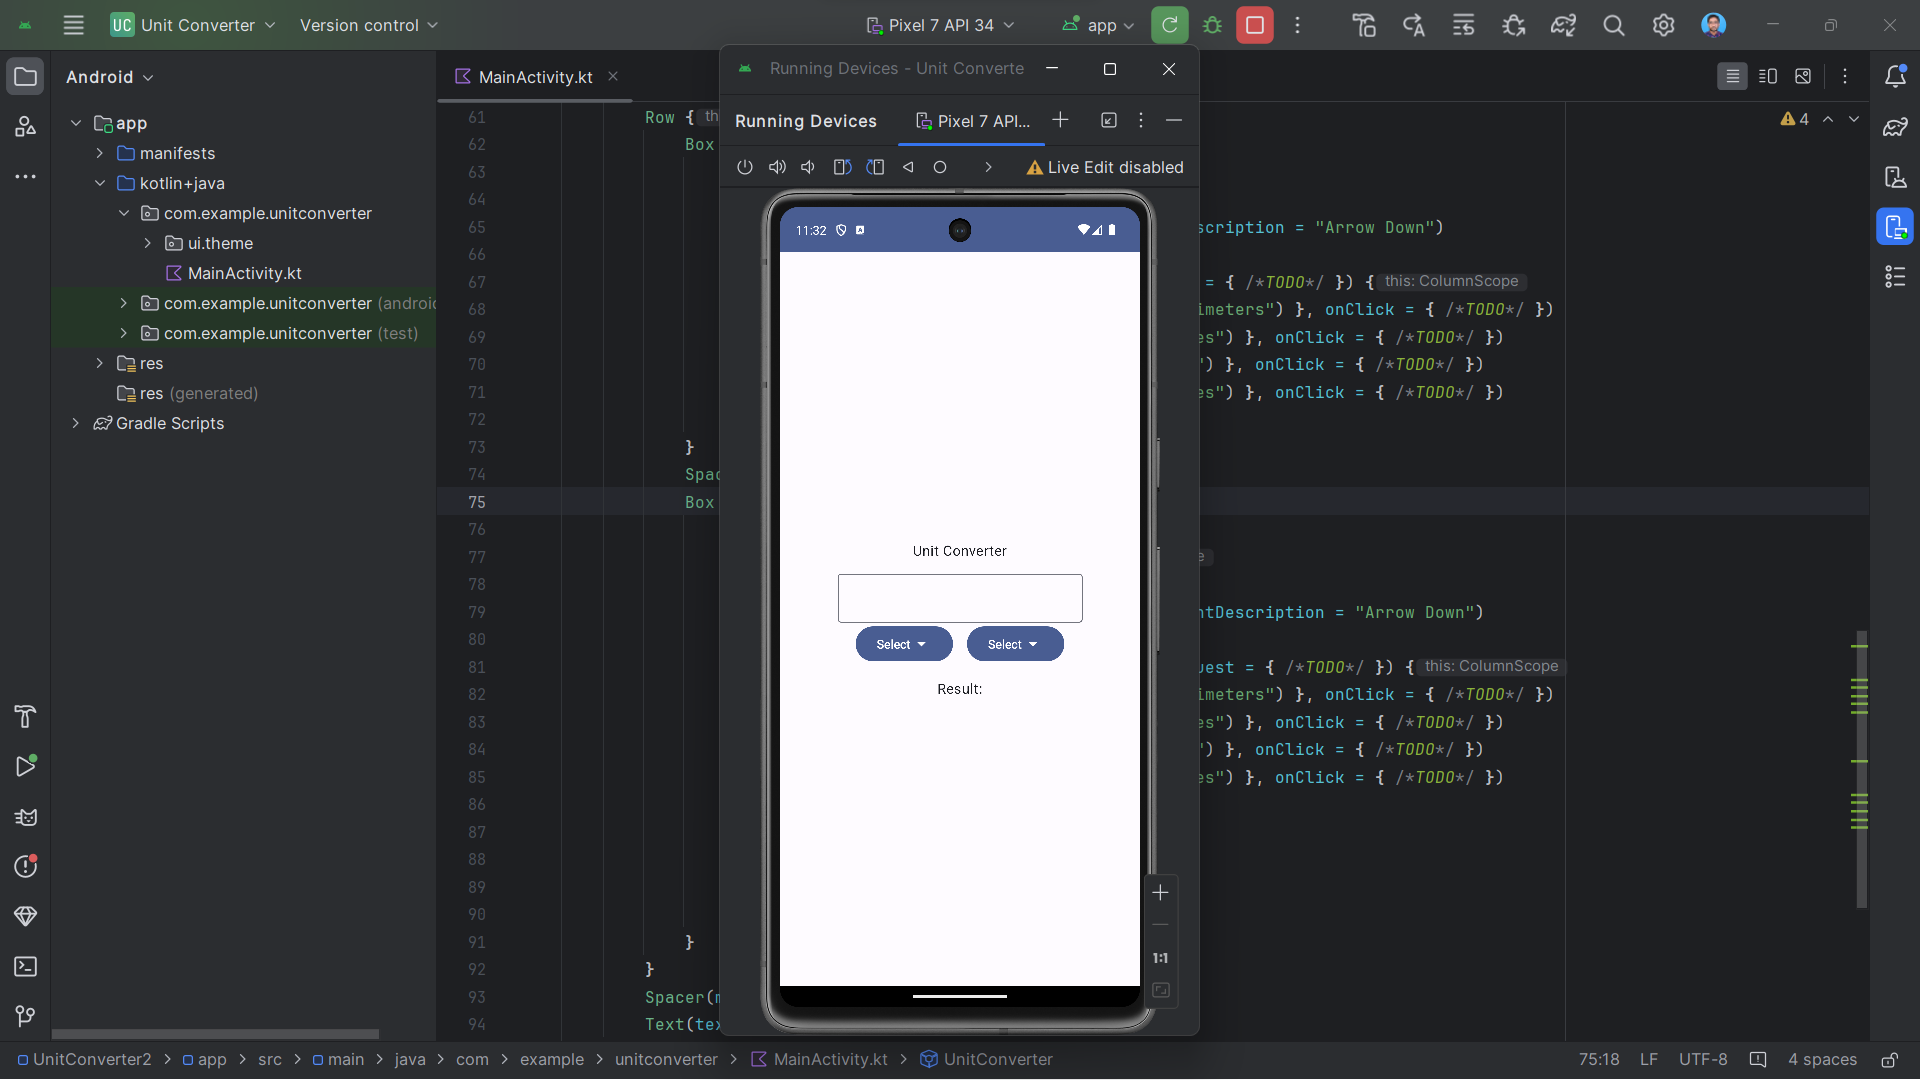Expand the manifests folder tree

(x=100, y=153)
